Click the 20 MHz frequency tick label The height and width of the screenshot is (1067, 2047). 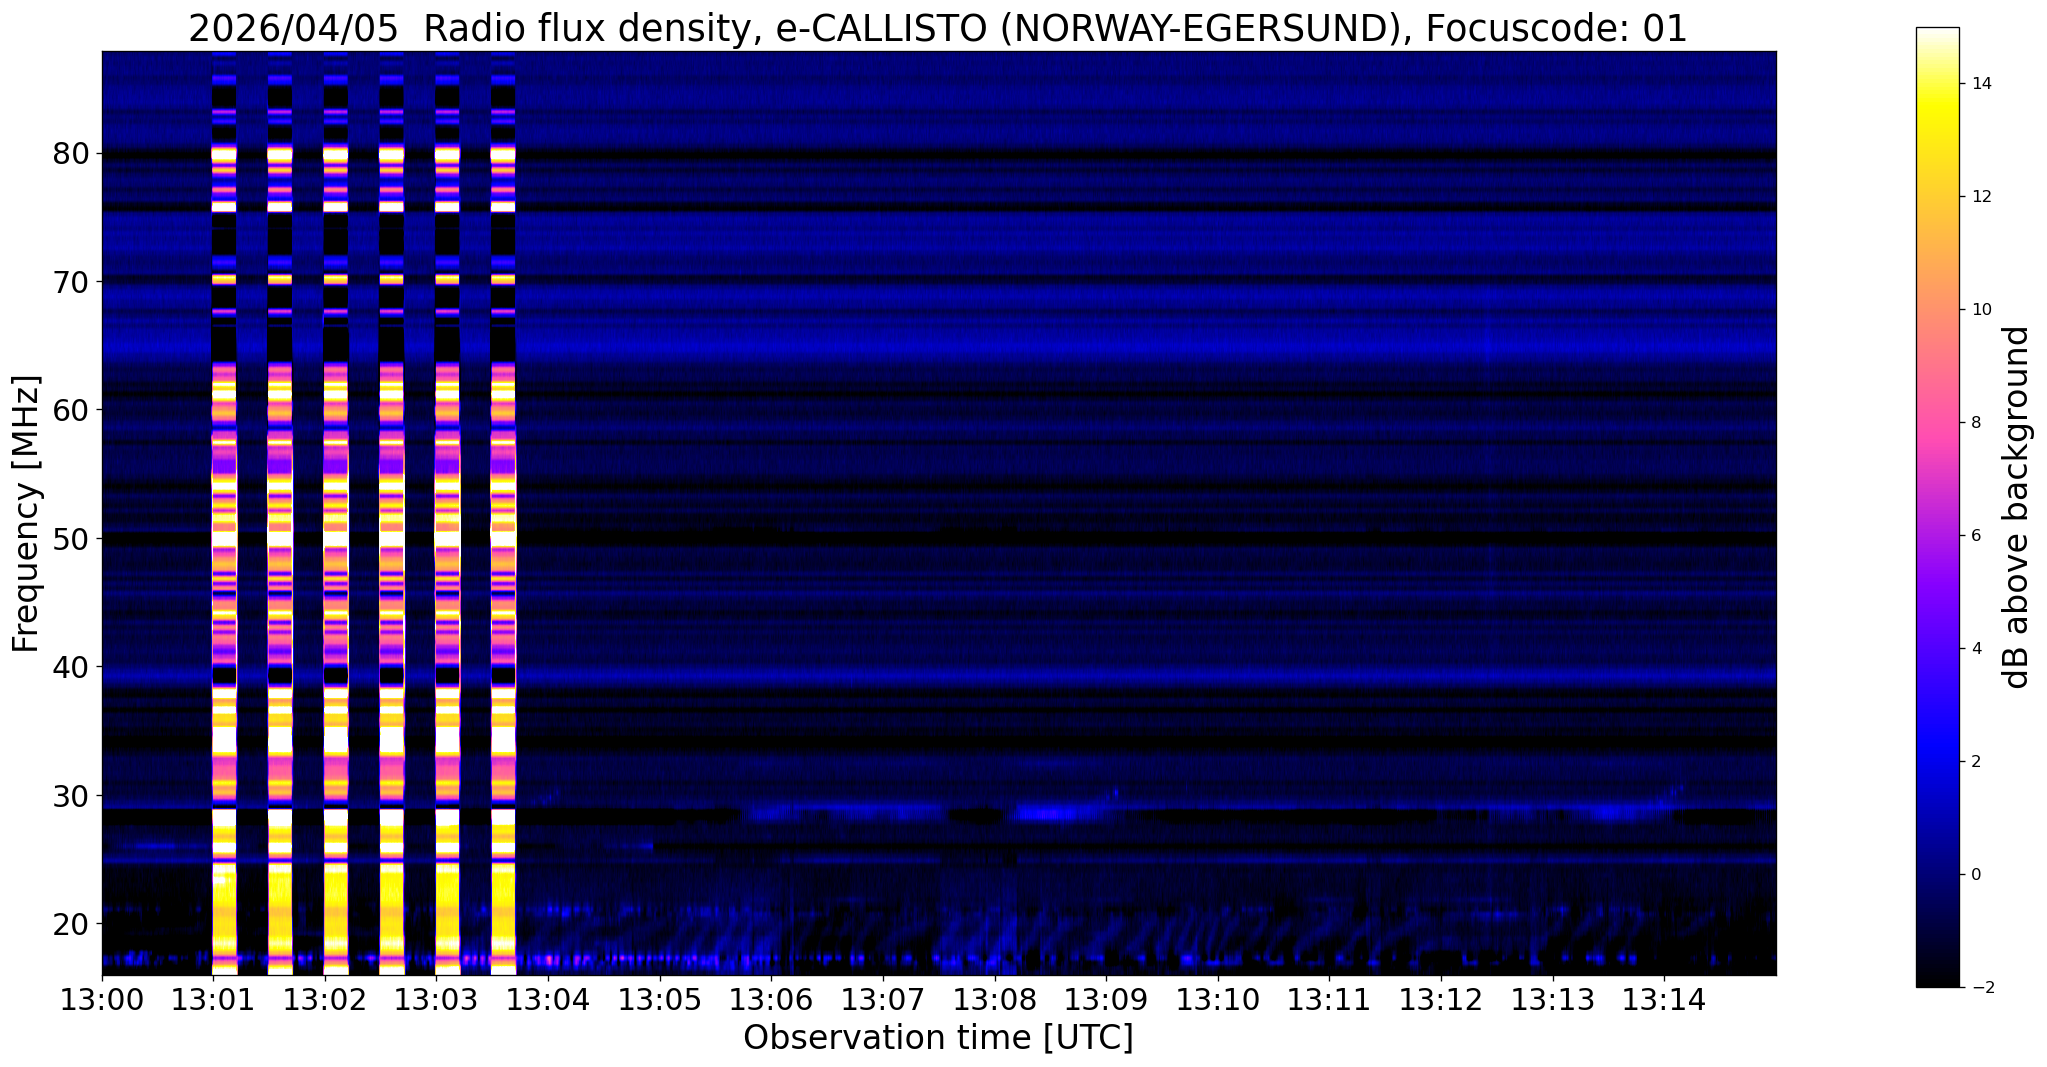point(72,924)
